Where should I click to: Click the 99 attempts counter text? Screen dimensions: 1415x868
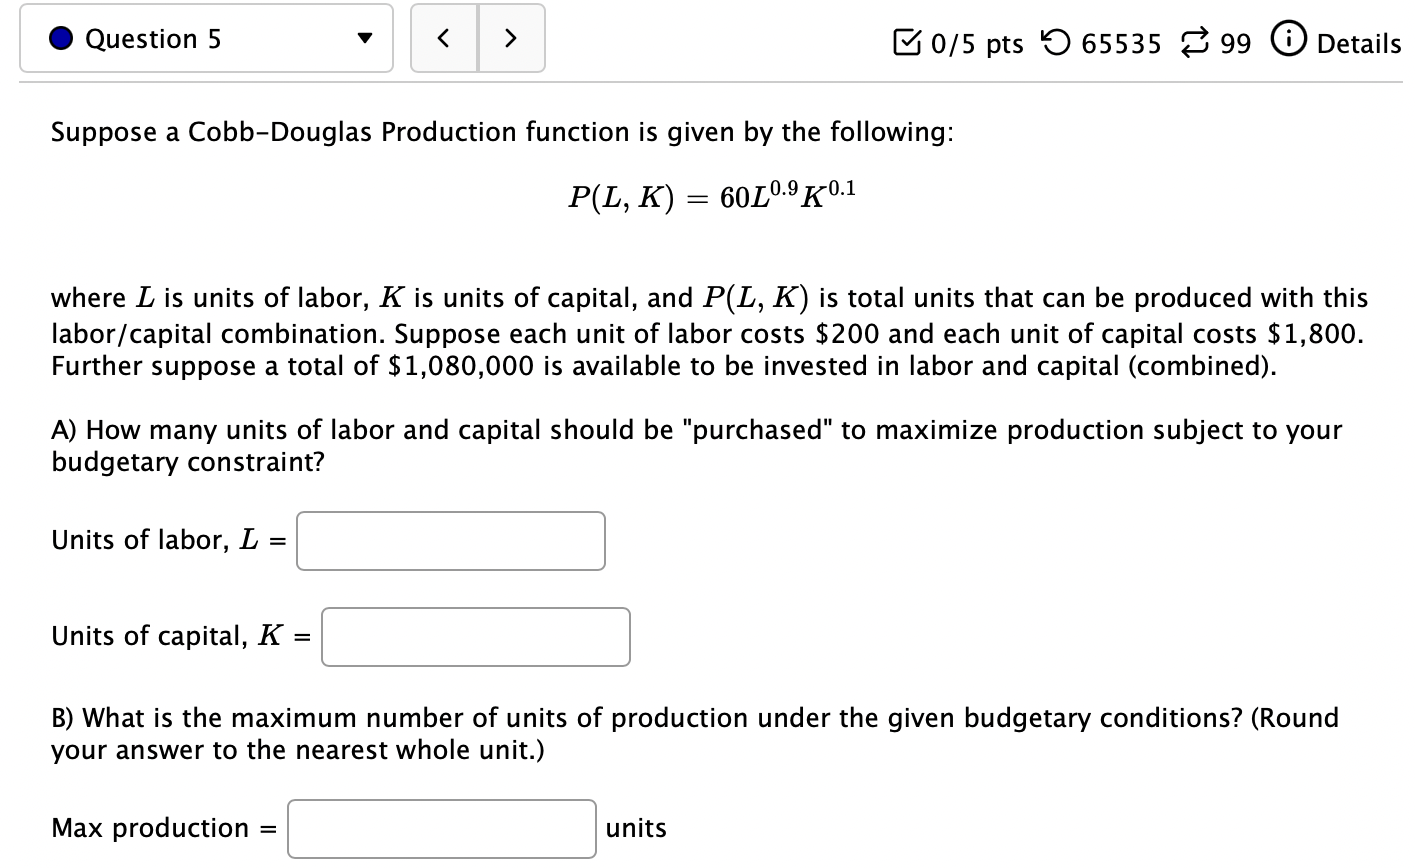(1241, 43)
